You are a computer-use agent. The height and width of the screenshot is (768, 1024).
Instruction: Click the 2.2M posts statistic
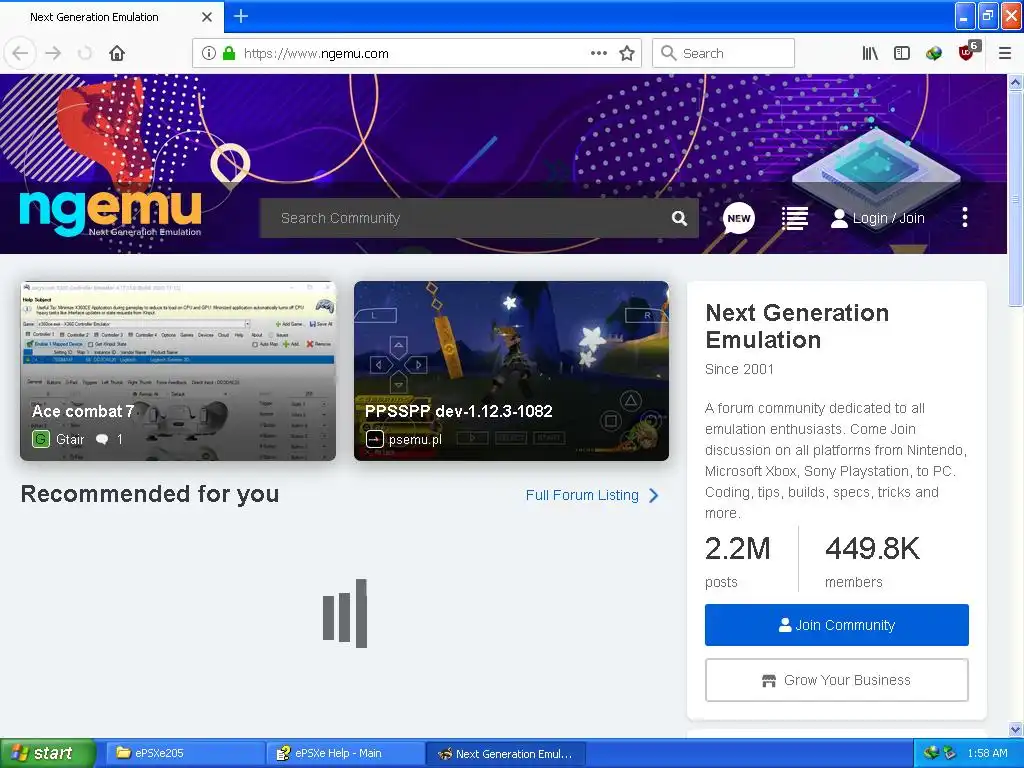coord(738,562)
